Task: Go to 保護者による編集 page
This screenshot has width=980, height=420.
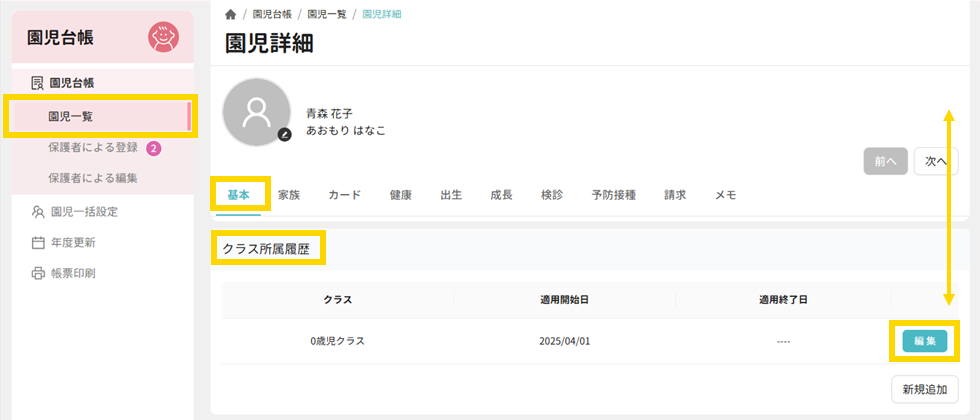Action: tap(93, 178)
